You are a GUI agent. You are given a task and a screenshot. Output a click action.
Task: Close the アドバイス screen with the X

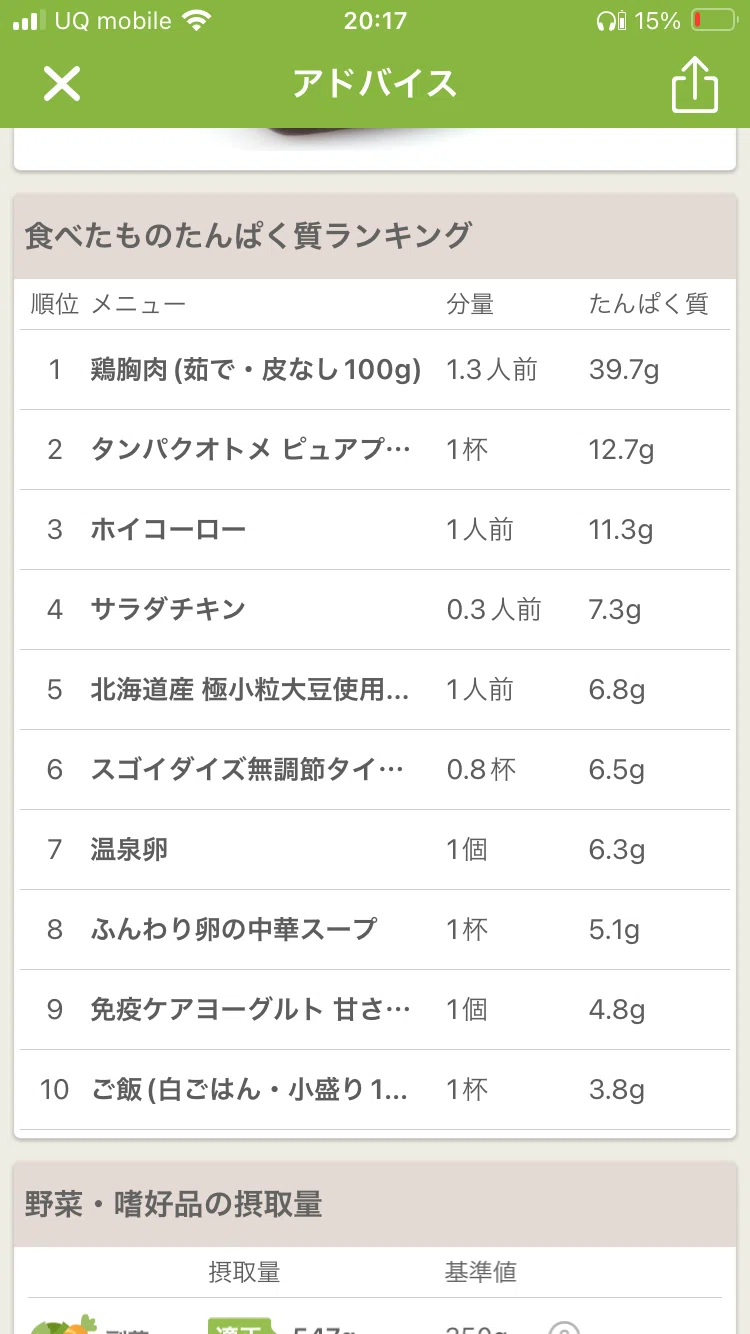click(x=61, y=84)
